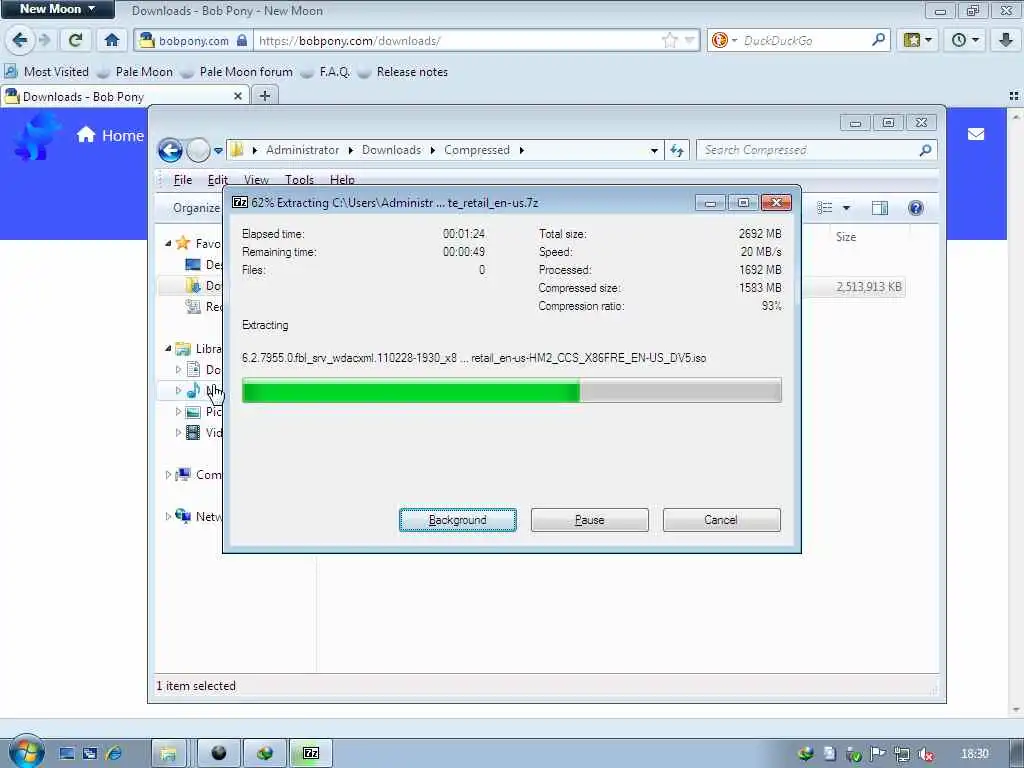Open the browser history clock button
Viewport: 1024px width, 768px height.
pyautogui.click(x=965, y=40)
